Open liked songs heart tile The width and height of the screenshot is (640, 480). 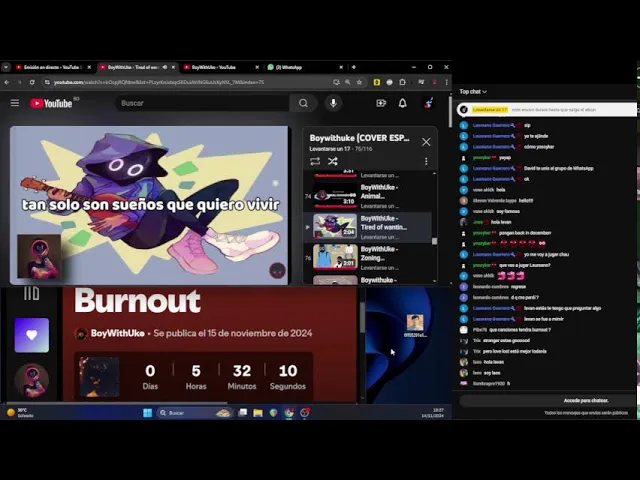point(32,335)
